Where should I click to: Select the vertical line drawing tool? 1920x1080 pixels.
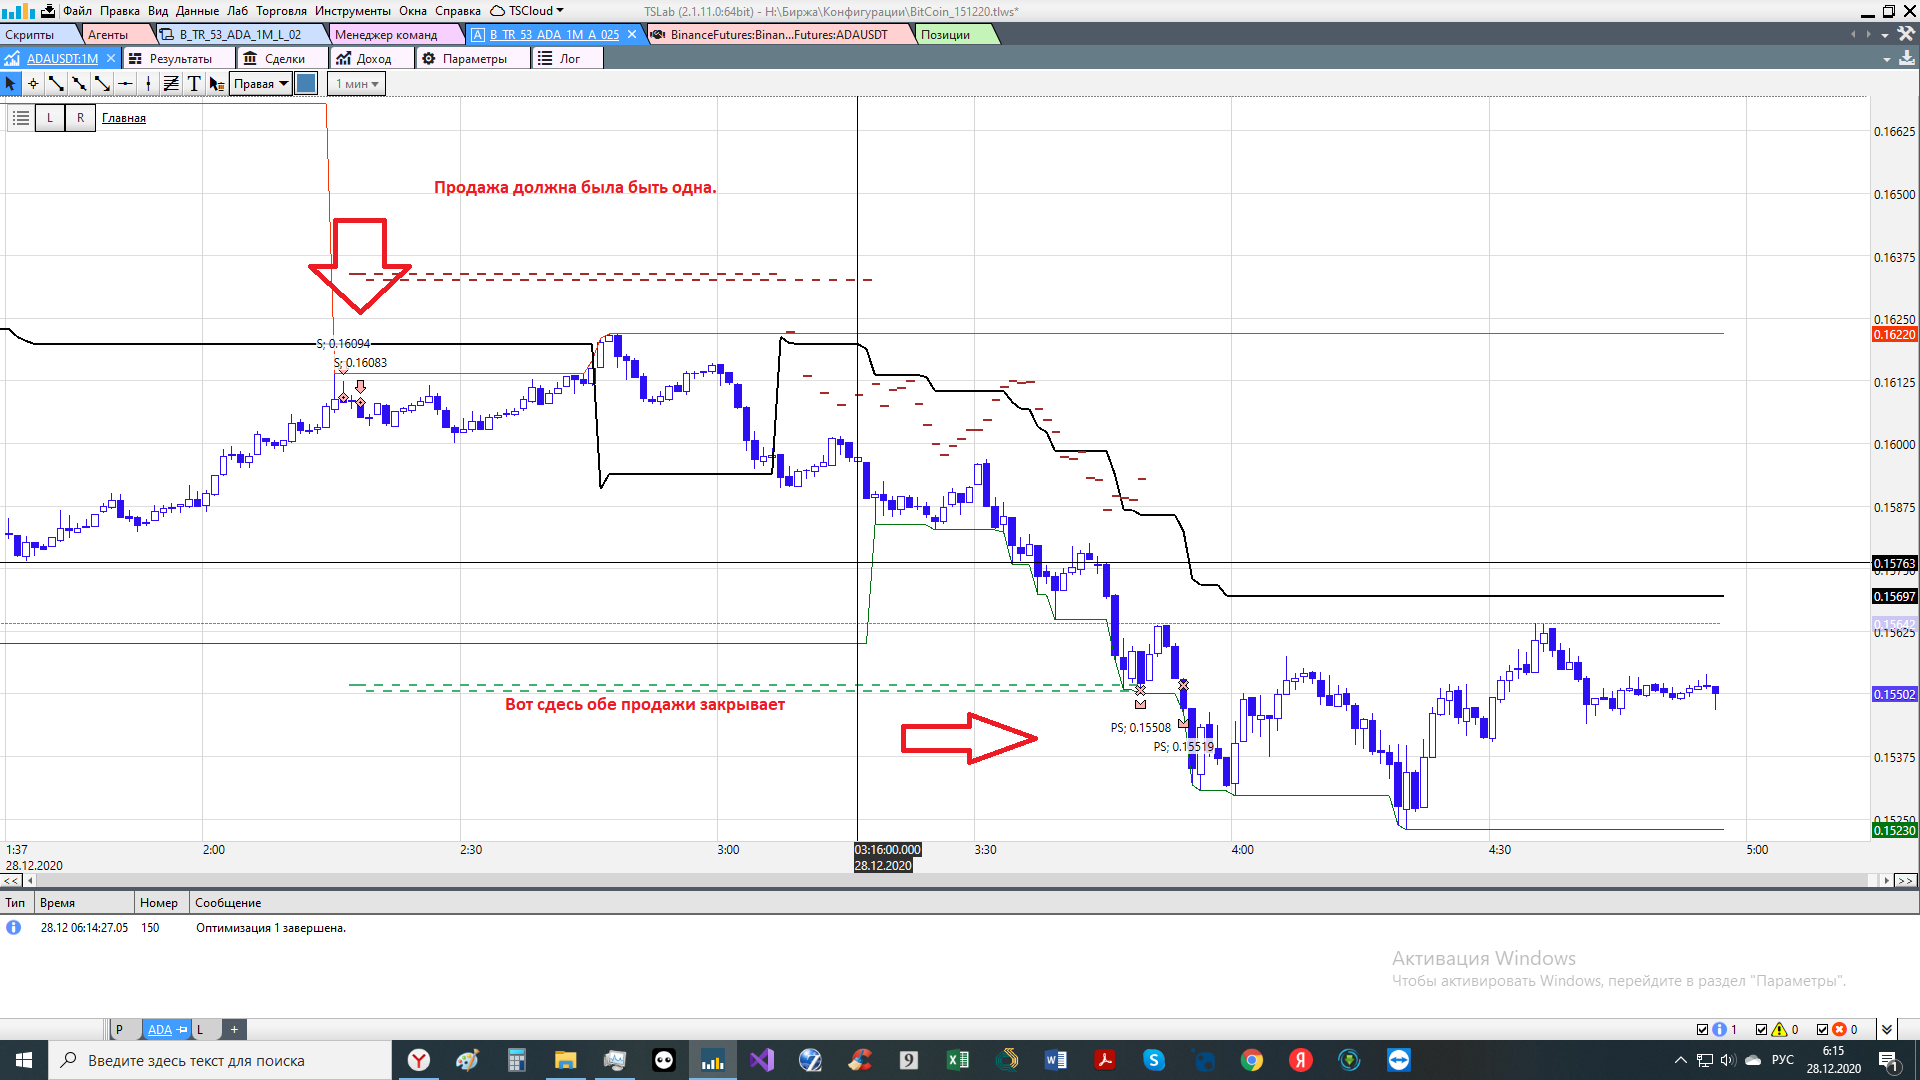(x=148, y=84)
